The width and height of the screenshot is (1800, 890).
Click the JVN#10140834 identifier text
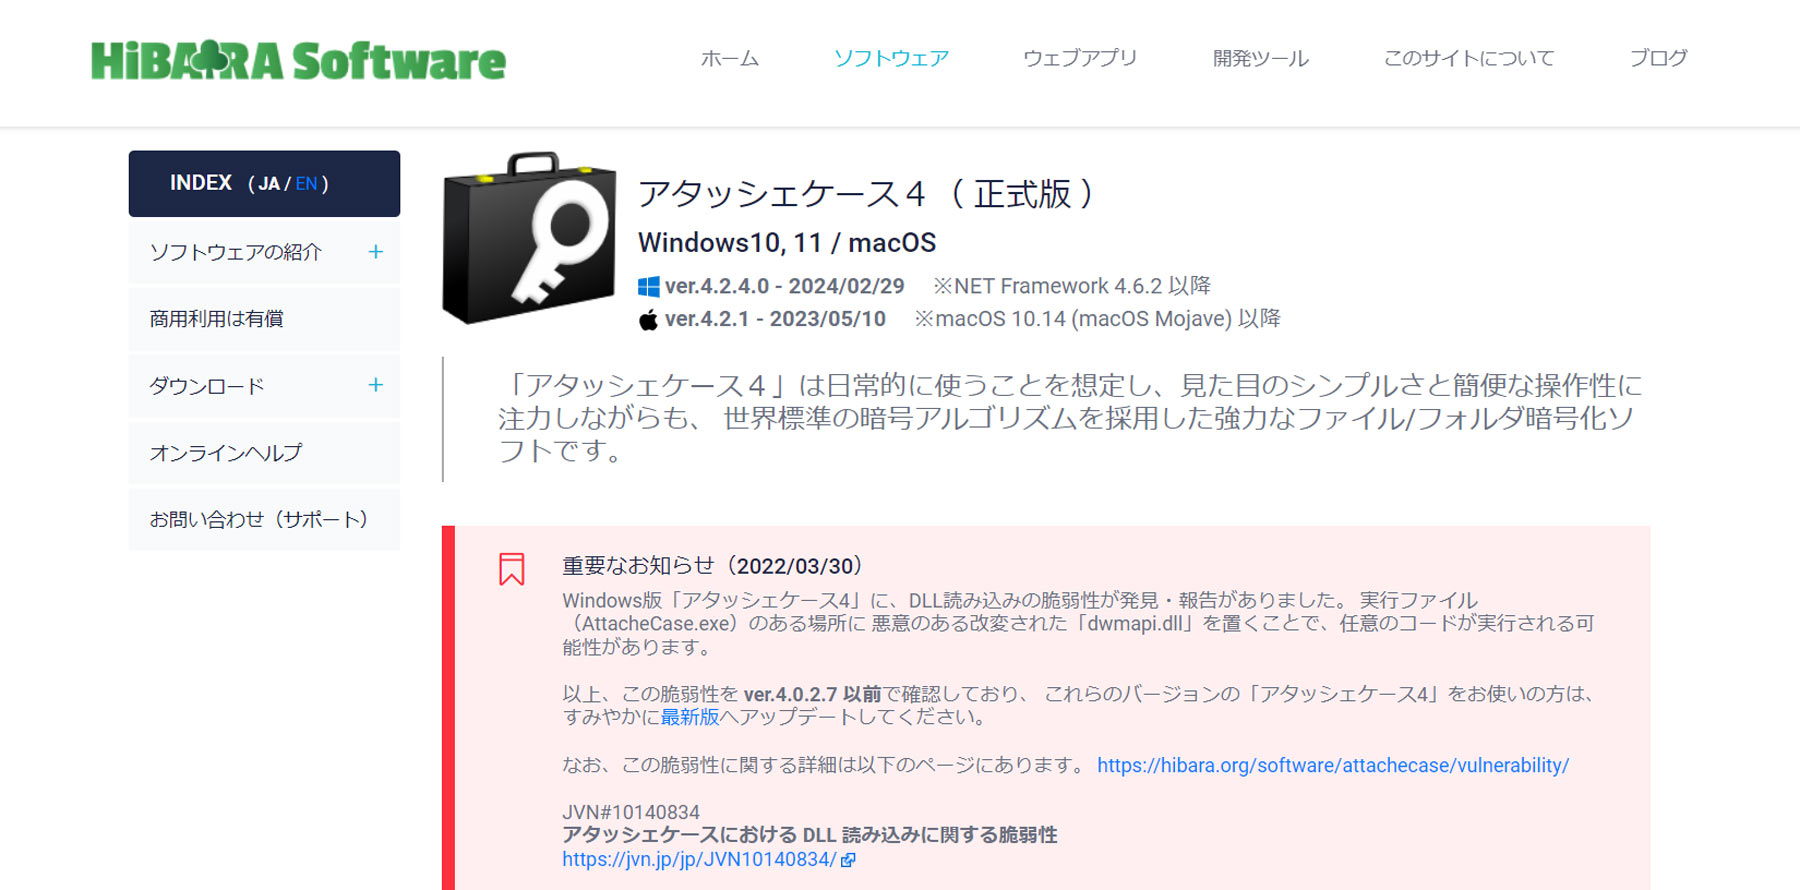631,812
